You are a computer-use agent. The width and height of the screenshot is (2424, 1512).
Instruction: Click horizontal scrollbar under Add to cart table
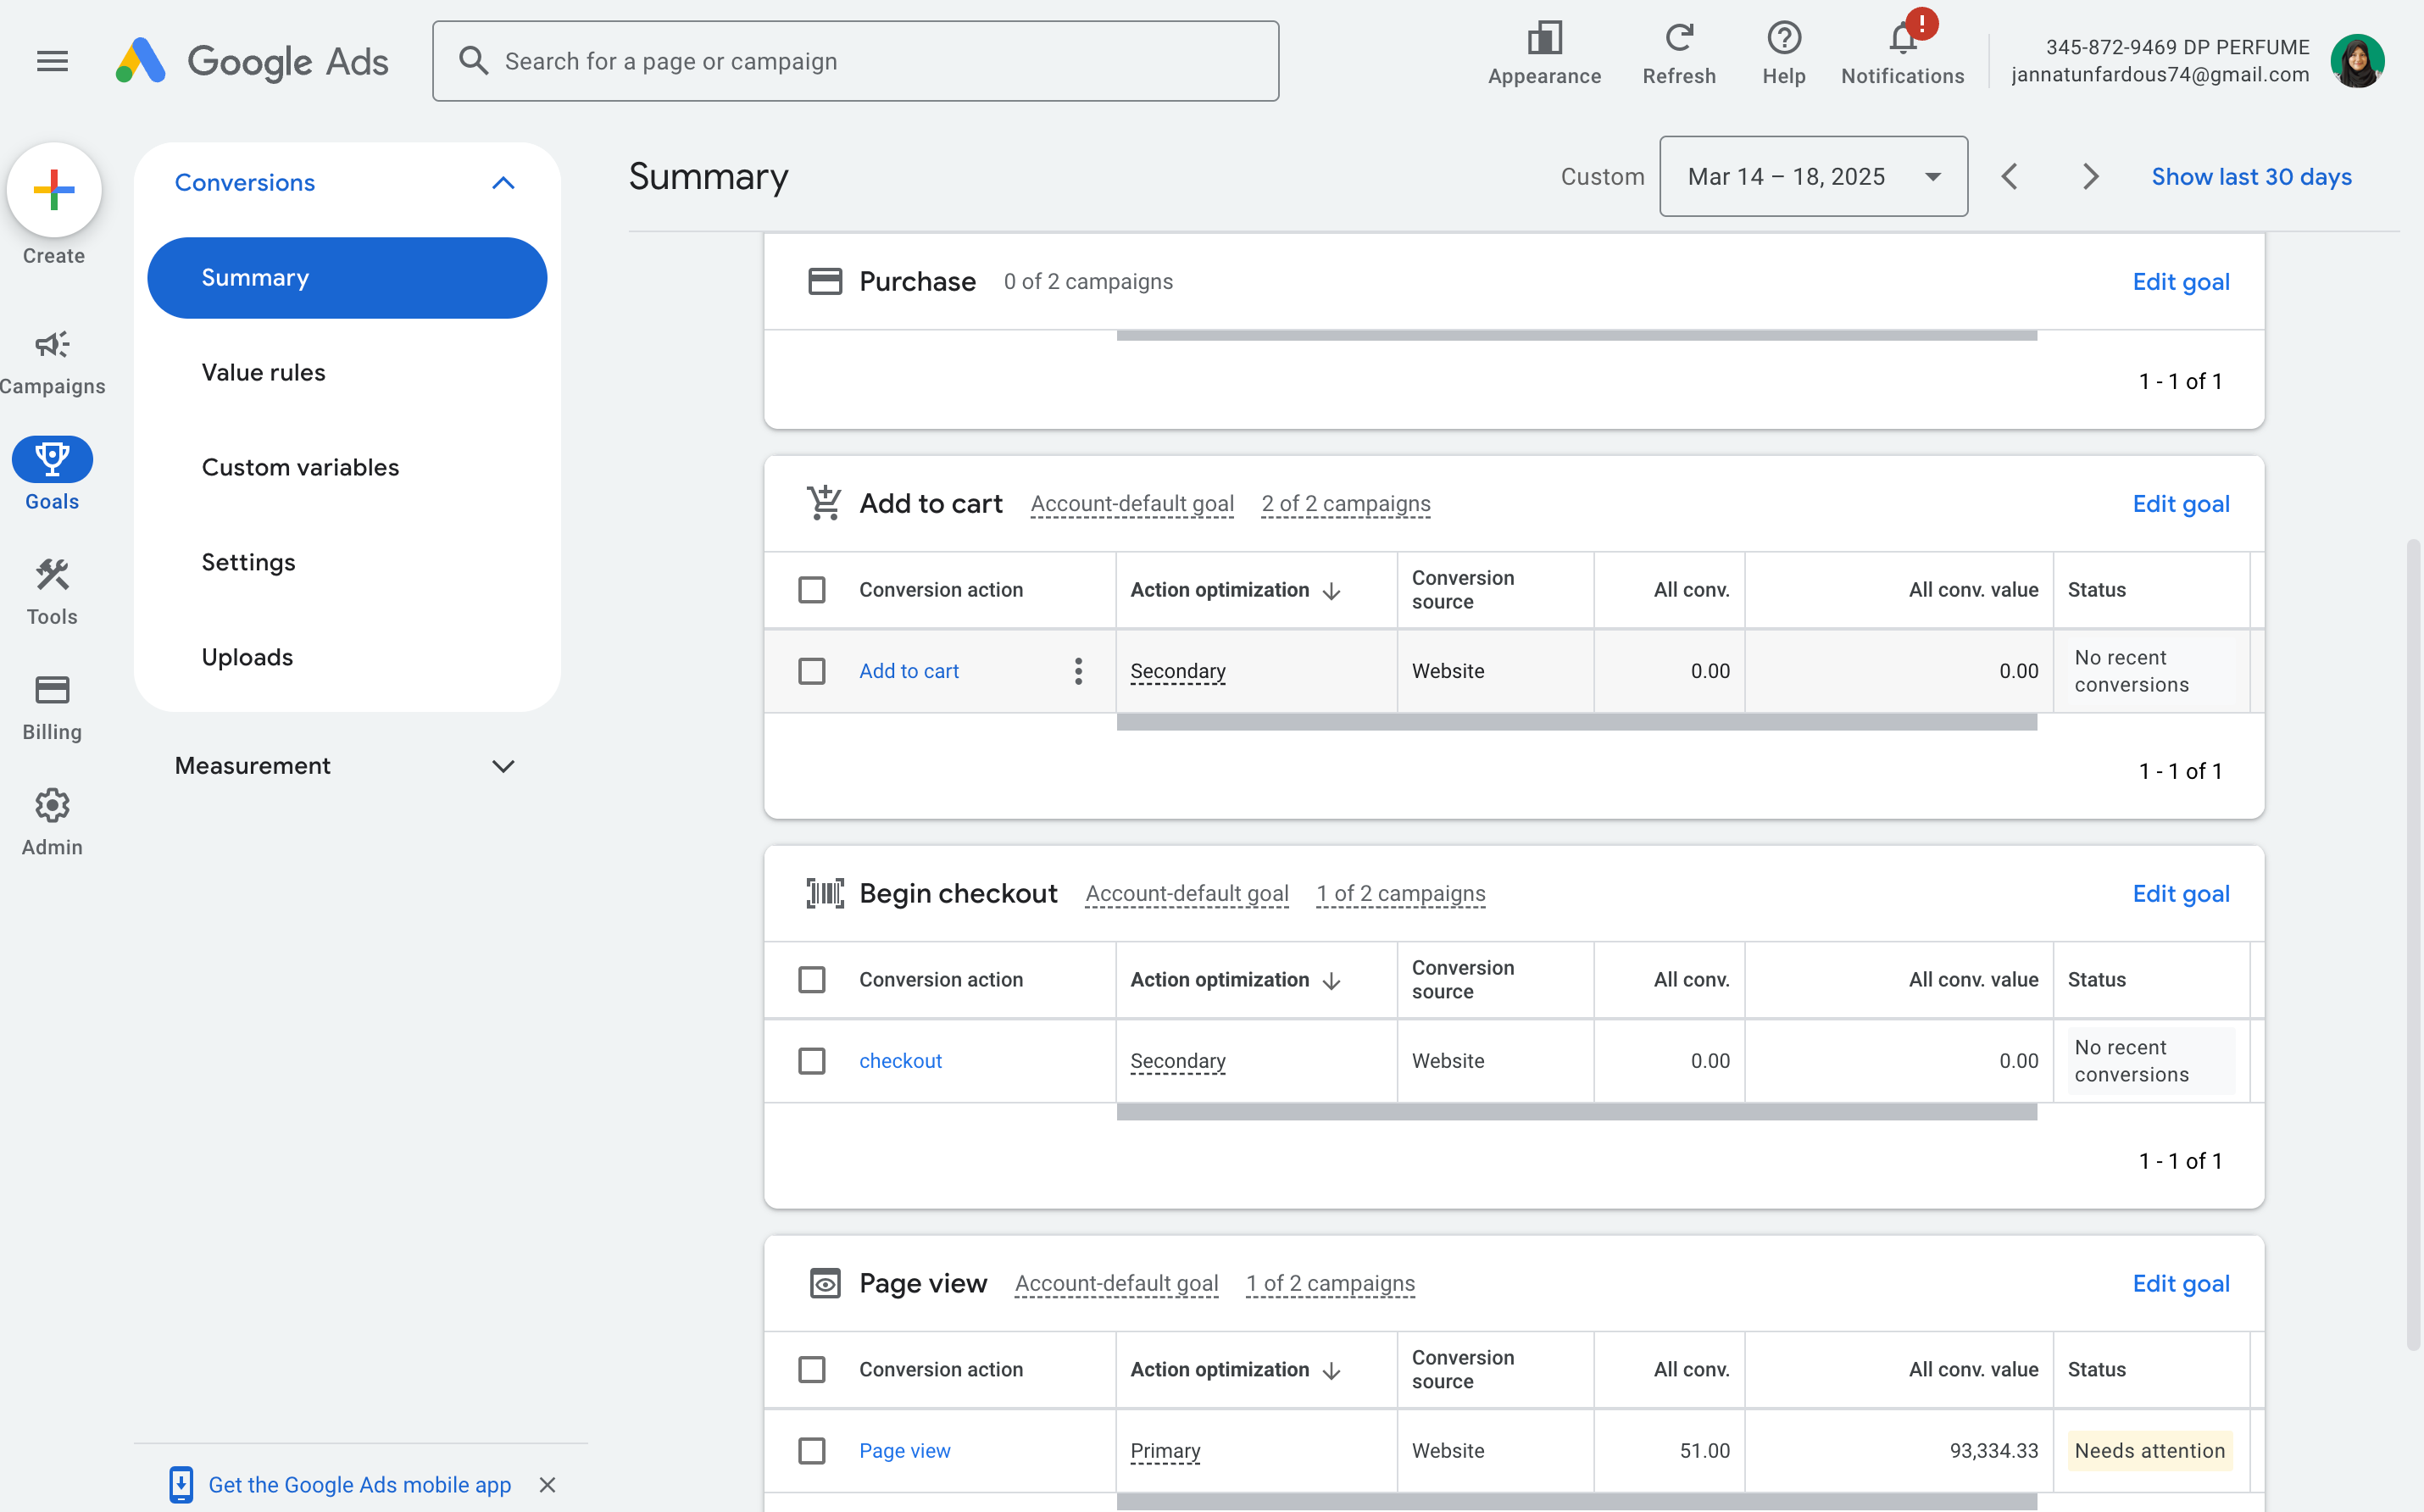tap(1576, 722)
